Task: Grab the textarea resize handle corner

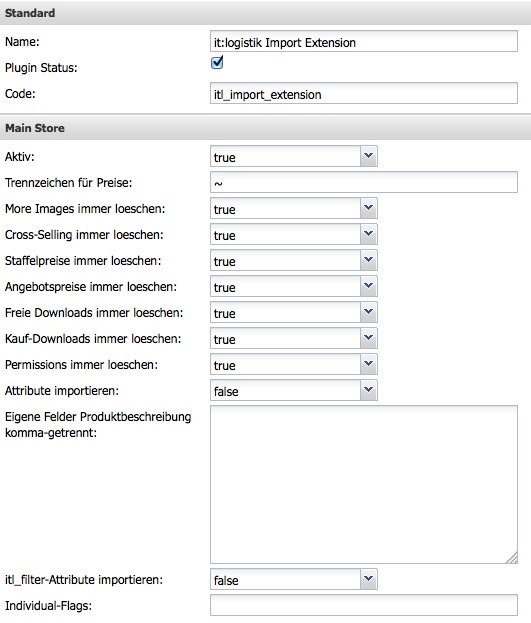Action: 512,558
